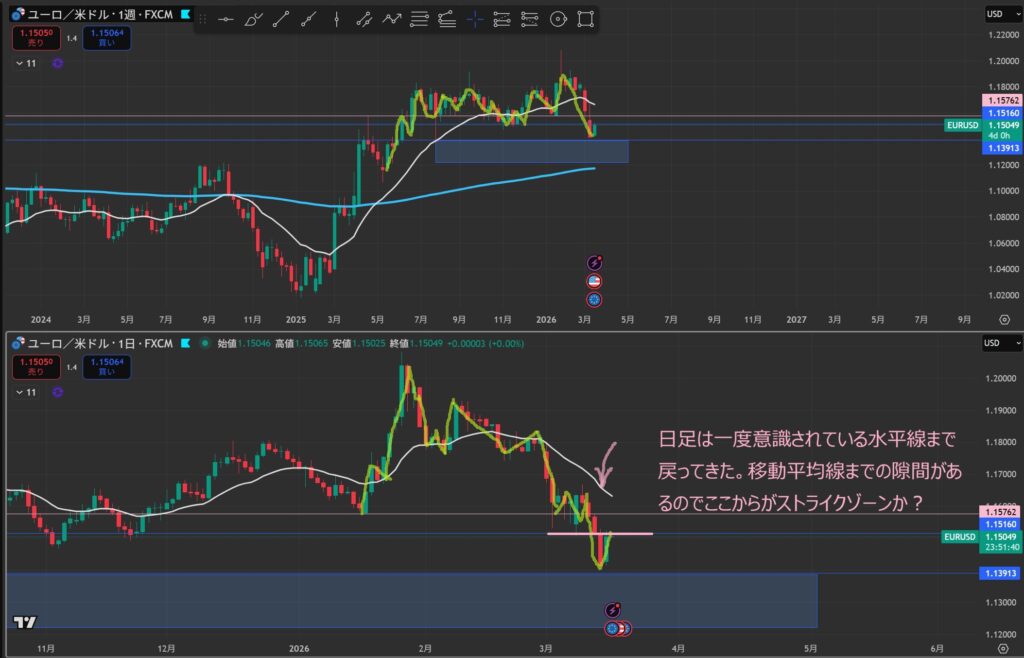Screen dimensions: 1024x658
Task: Select the horizontal line tool in favorites toolbar
Action: point(226,18)
